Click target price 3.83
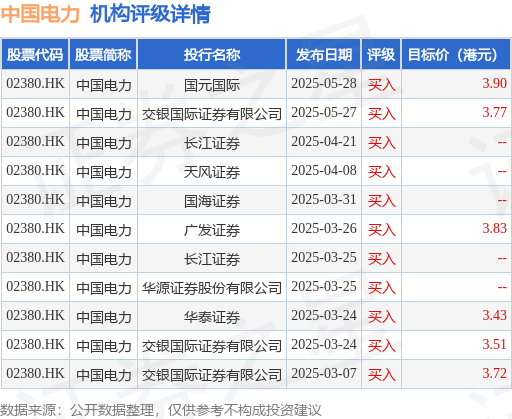This screenshot has height=419, width=512. tap(494, 228)
